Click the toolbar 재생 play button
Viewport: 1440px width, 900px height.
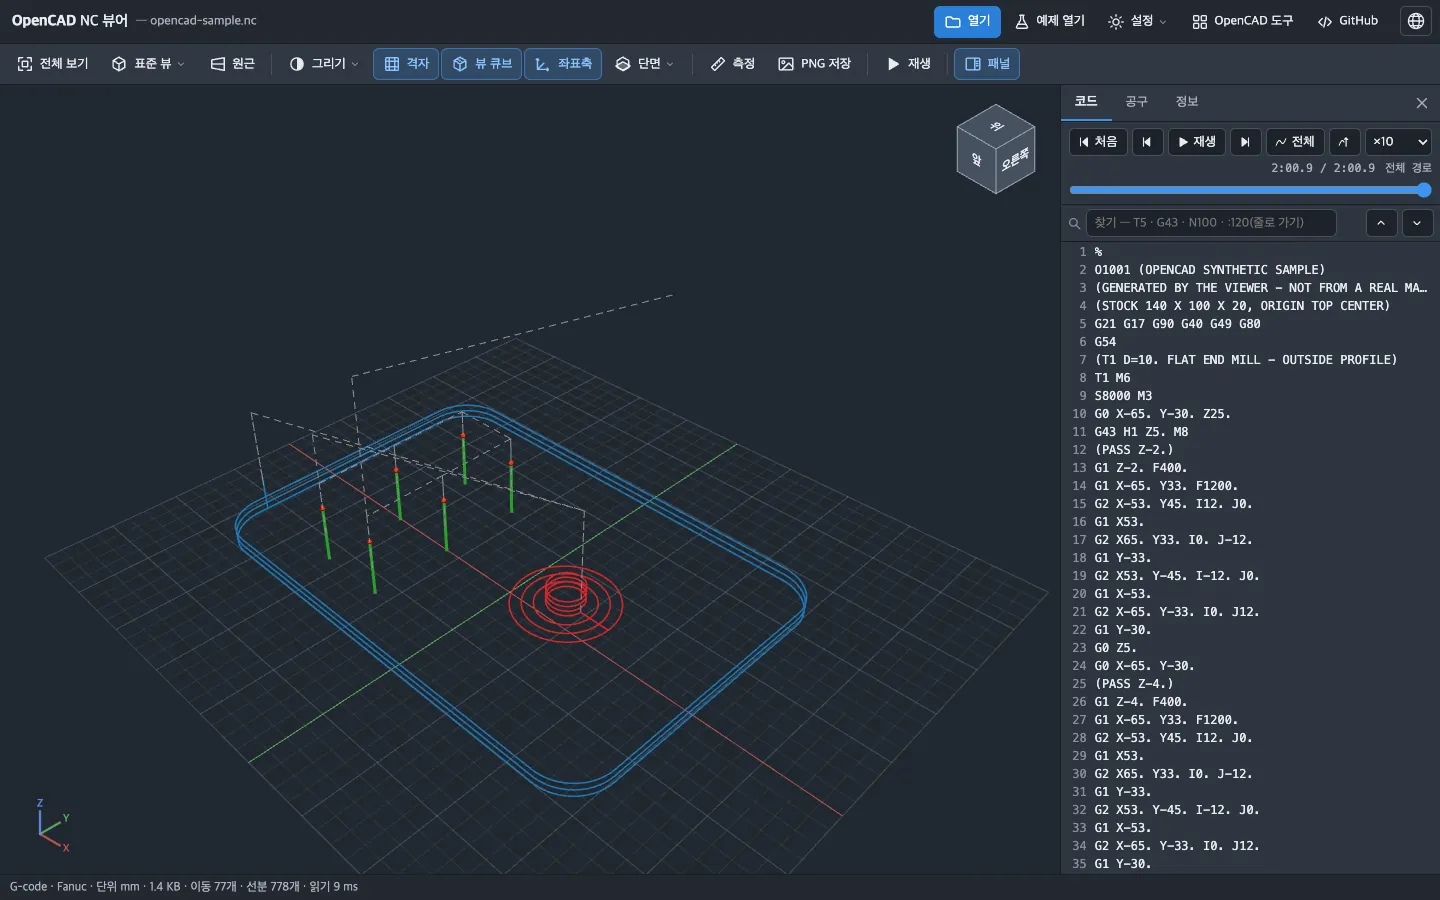click(908, 64)
